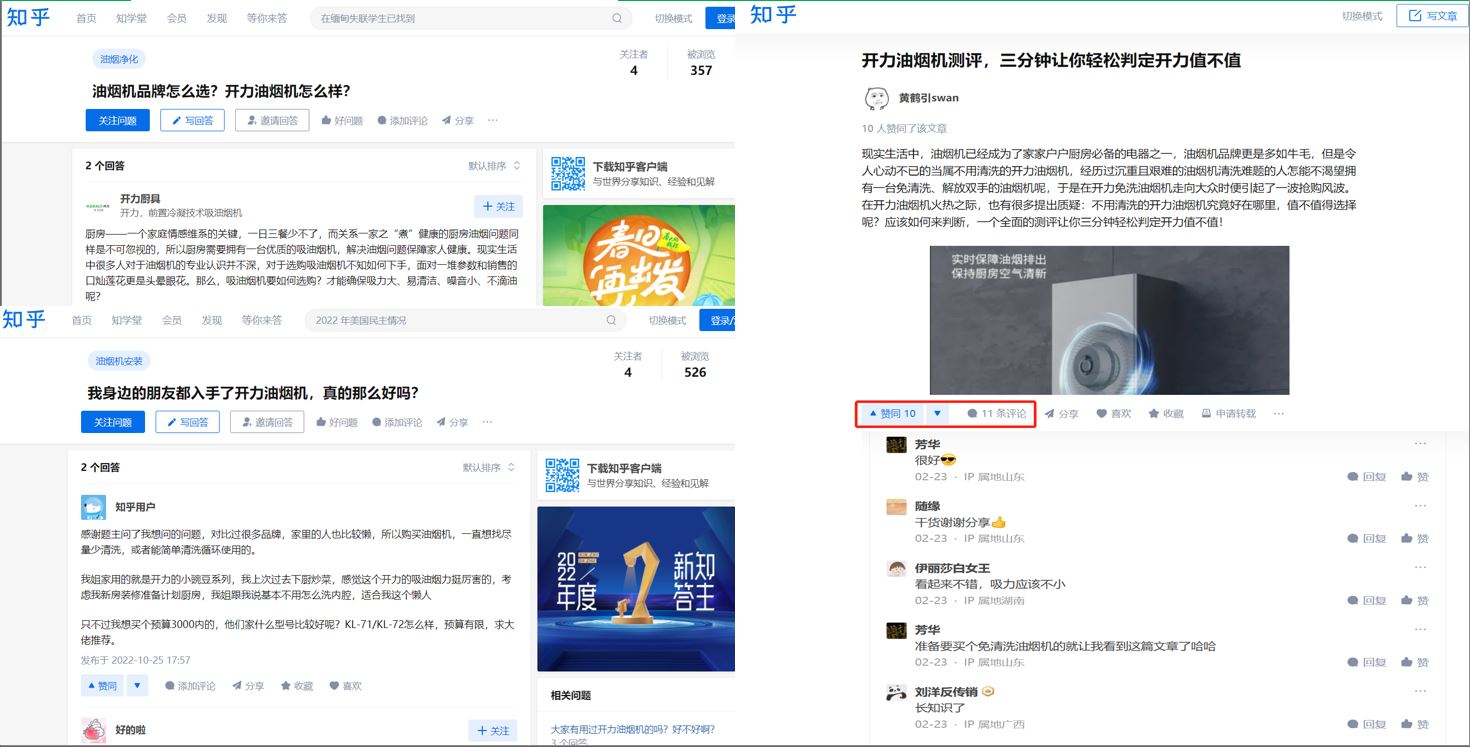1470x747 pixels.
Task: Click the search icon in the 在缅甸失联学生已找到 box
Action: coord(617,18)
